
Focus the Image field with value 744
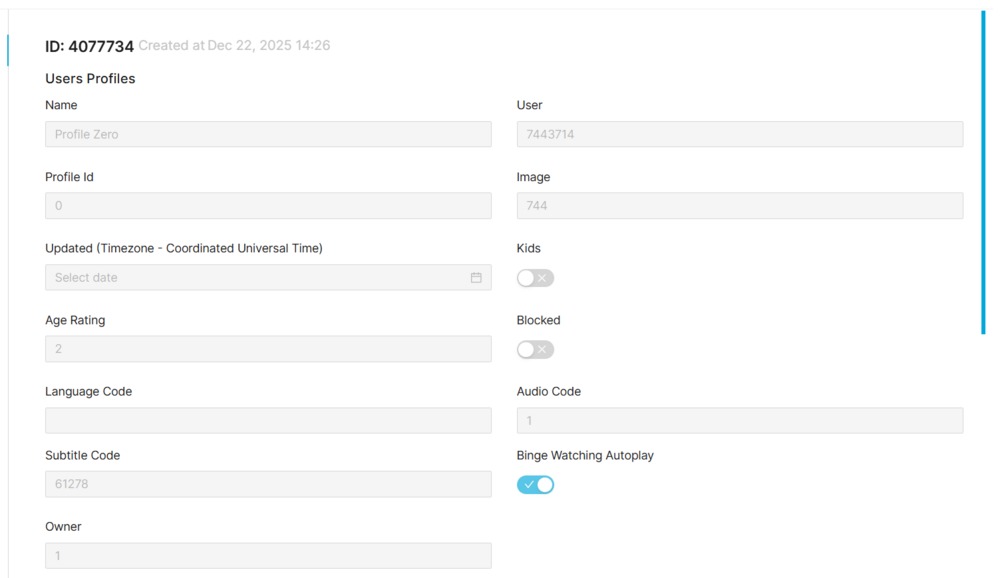[x=739, y=206]
